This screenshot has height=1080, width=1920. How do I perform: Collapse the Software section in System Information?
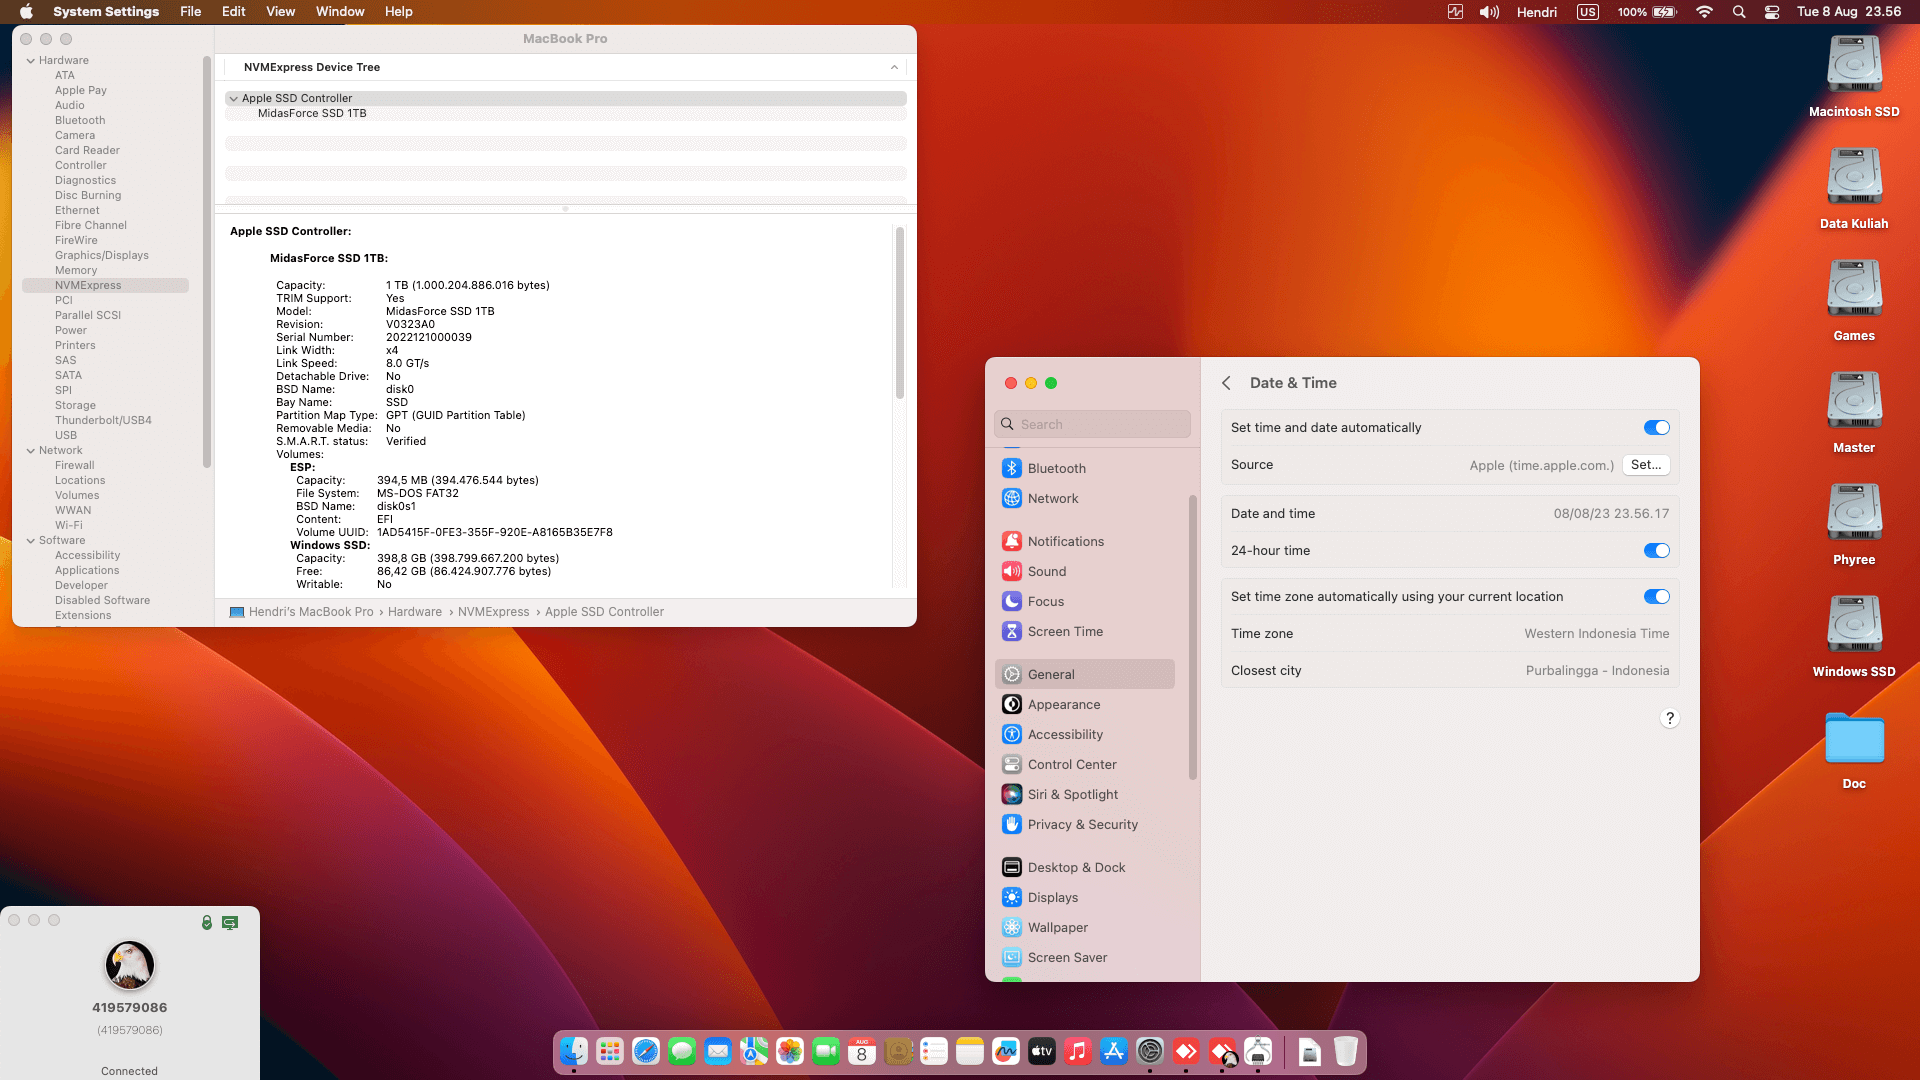click(31, 540)
